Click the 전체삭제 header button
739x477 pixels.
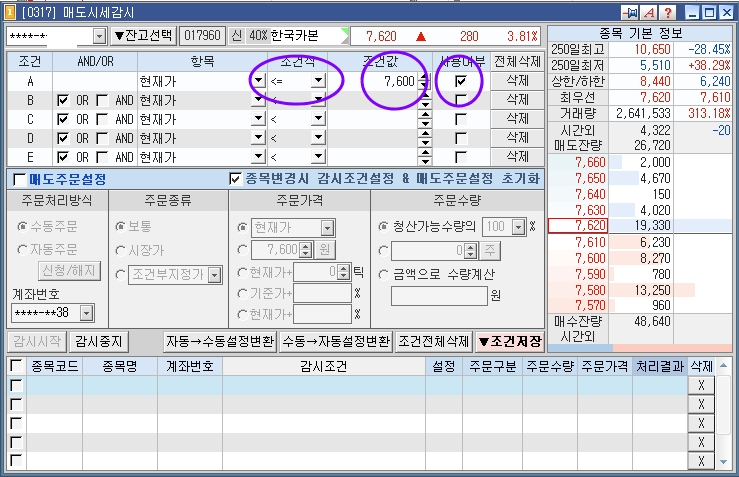tap(517, 61)
